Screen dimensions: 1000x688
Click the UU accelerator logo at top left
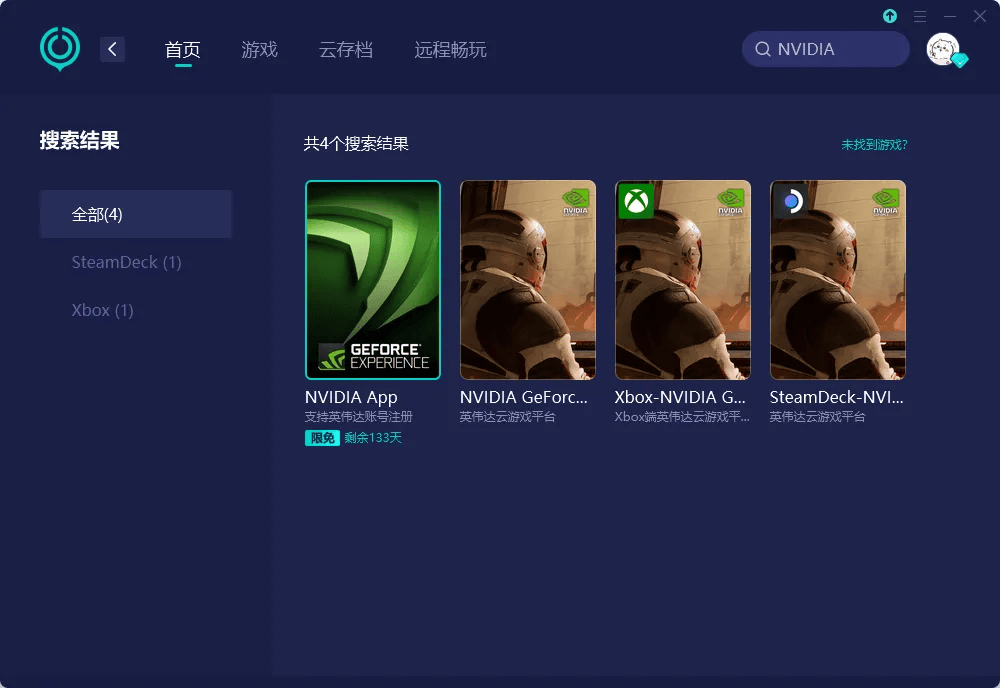(59, 47)
